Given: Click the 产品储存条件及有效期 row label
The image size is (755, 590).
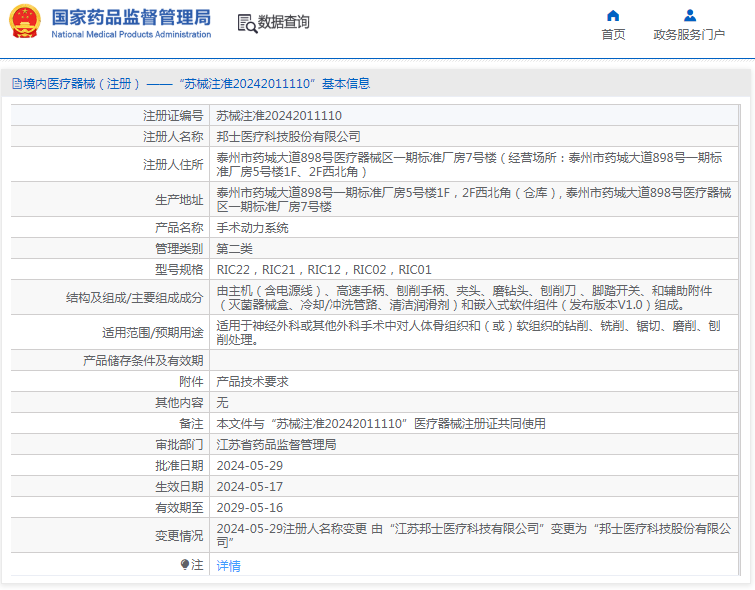Looking at the screenshot, I should click(x=143, y=361).
